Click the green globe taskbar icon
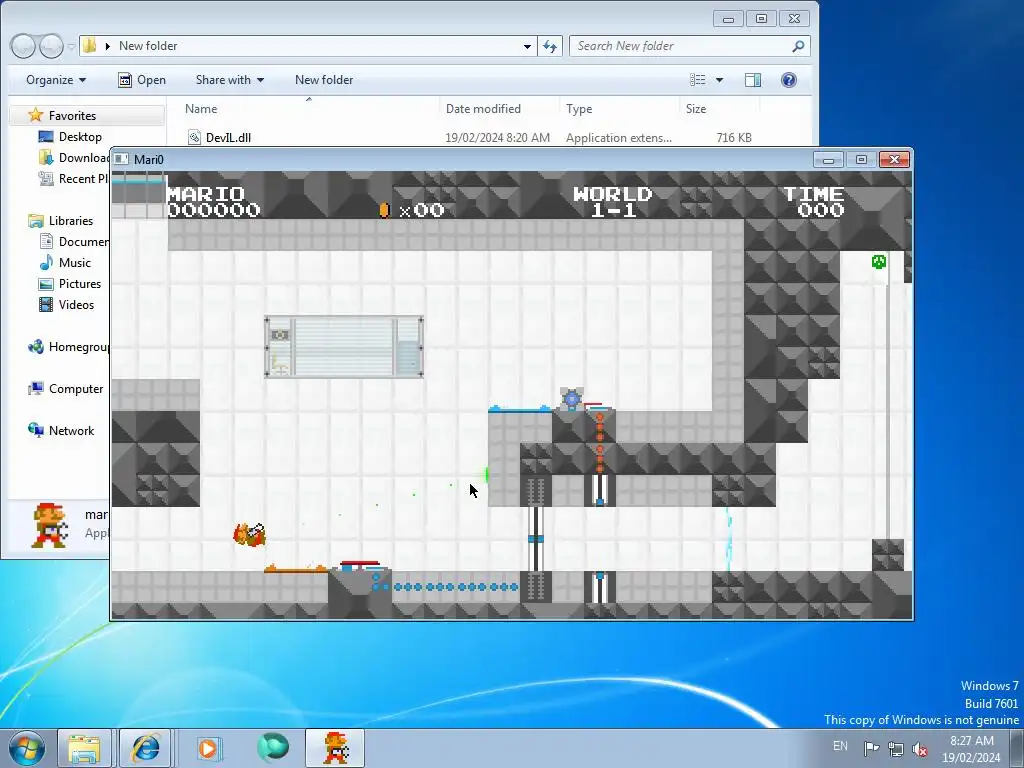The width and height of the screenshot is (1024, 768). click(x=272, y=748)
